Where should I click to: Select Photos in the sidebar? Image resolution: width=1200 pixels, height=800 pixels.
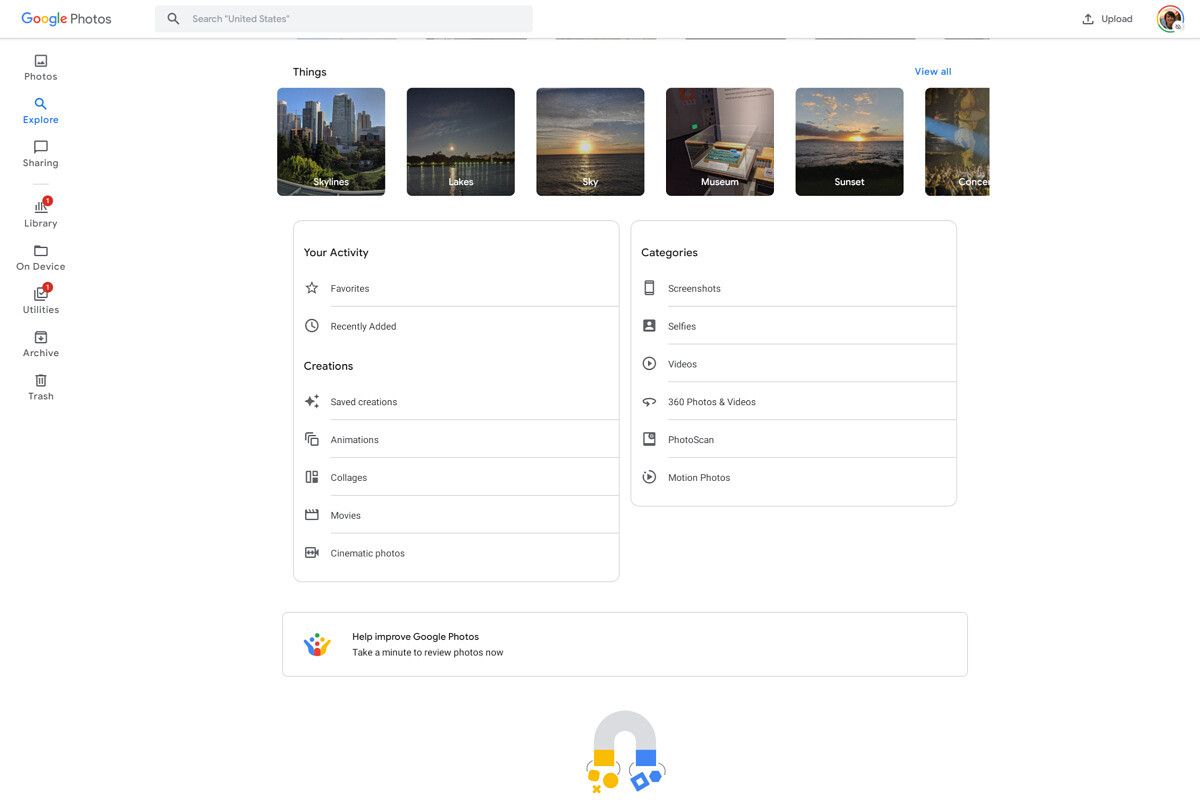[x=40, y=68]
